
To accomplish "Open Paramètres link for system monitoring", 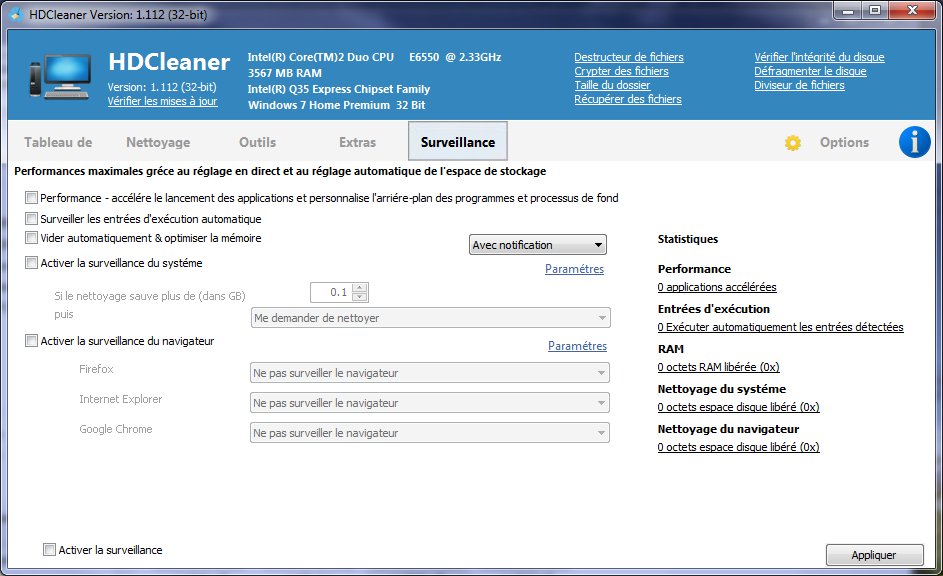I will pyautogui.click(x=574, y=269).
